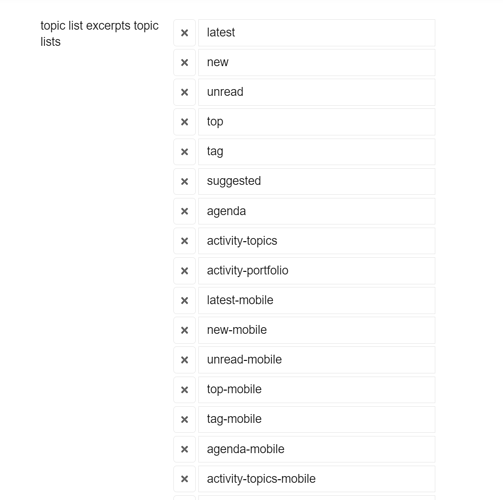This screenshot has height=500, width=503.
Task: Delete the 'latest-mobile' entry
Action: coord(184,300)
